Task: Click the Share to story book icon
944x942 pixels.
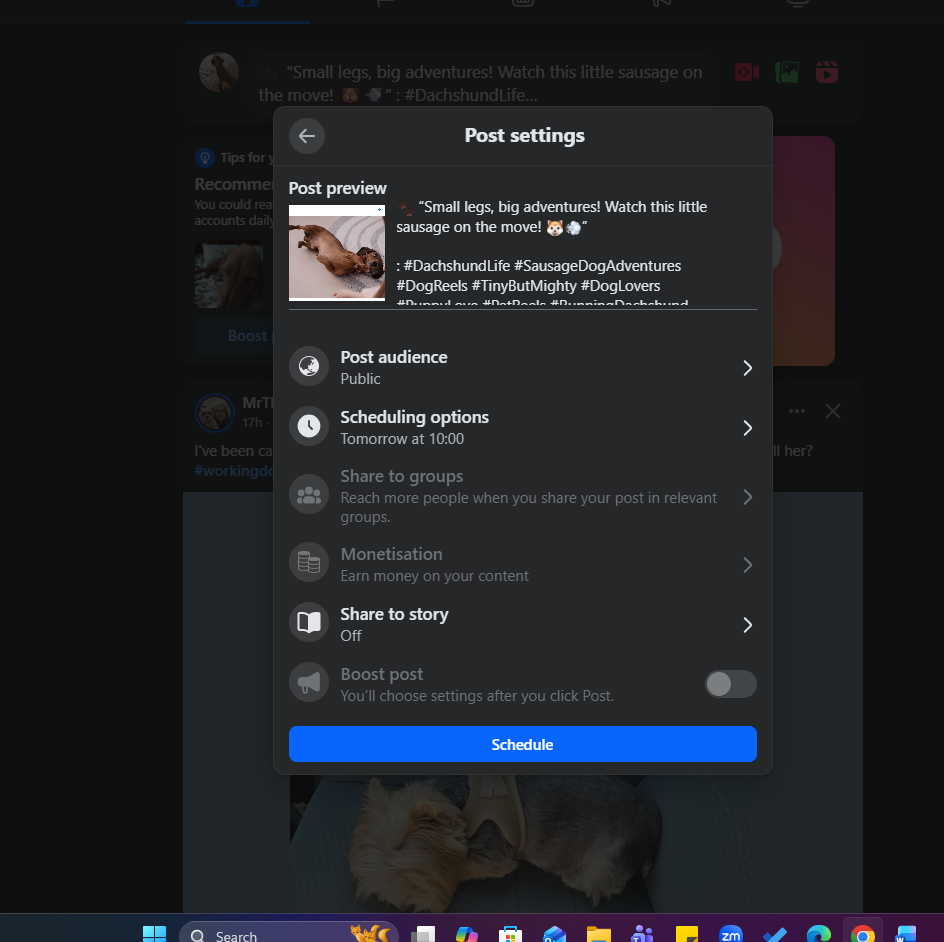Action: [309, 622]
